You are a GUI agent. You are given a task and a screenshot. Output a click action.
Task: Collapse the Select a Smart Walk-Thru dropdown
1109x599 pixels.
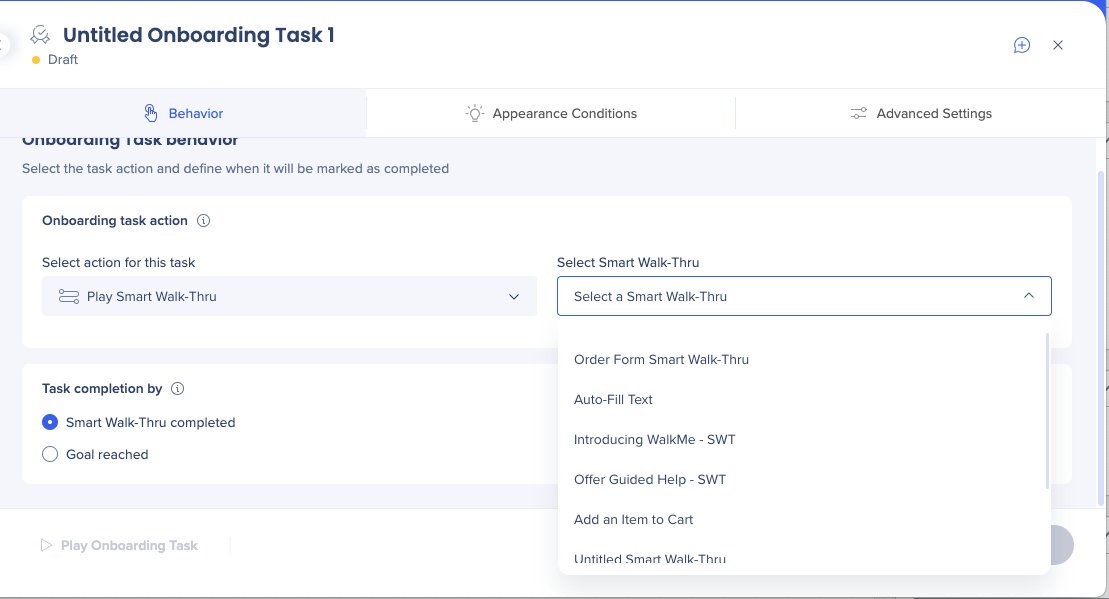804,296
